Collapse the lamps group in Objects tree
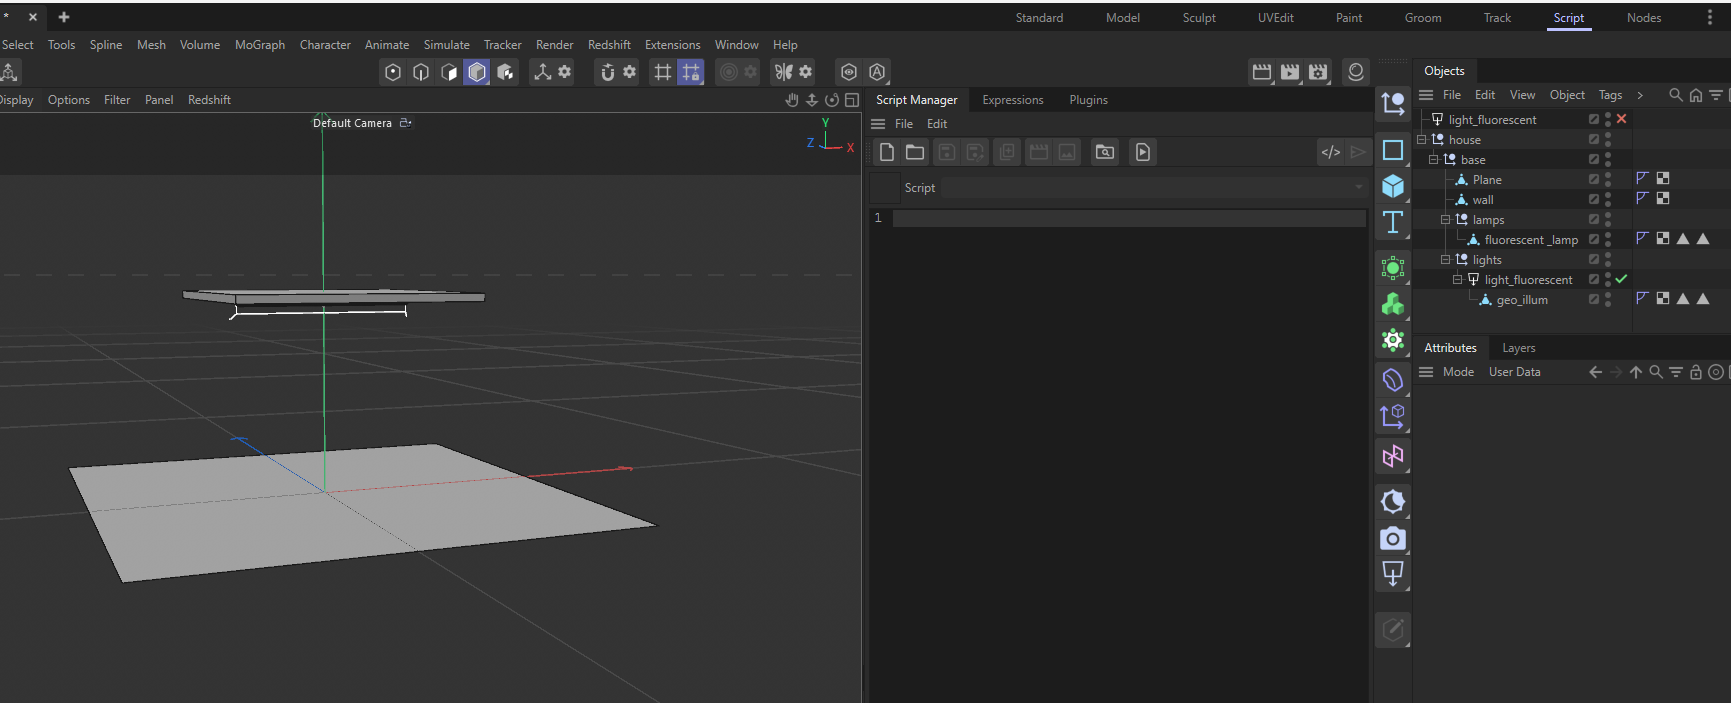The height and width of the screenshot is (703, 1731). (x=1445, y=219)
